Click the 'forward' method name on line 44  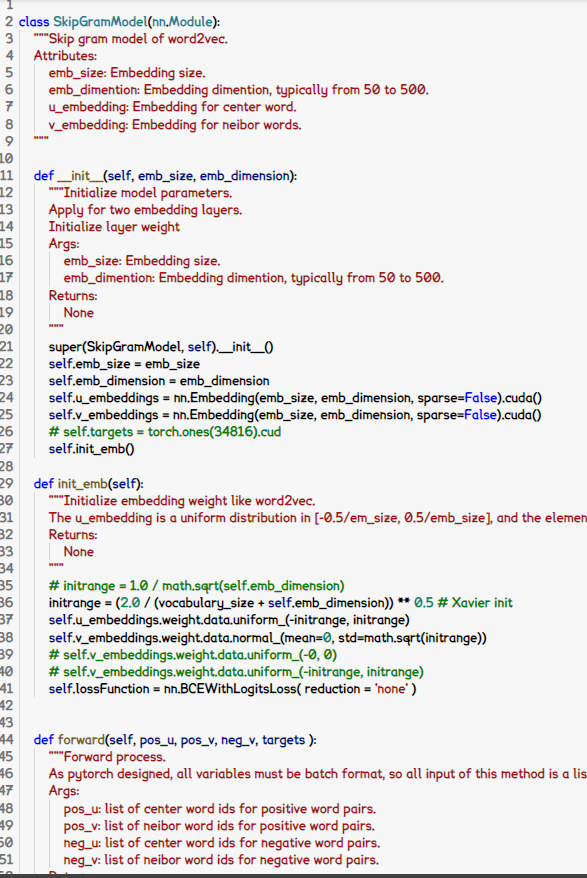tap(81, 739)
